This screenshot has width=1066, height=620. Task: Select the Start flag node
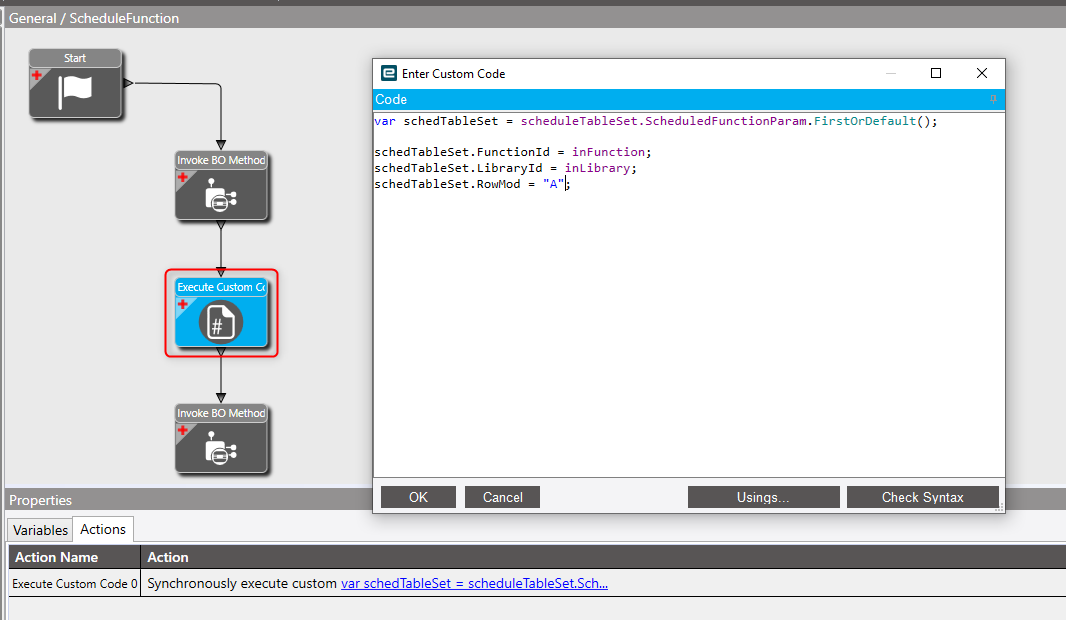point(75,84)
